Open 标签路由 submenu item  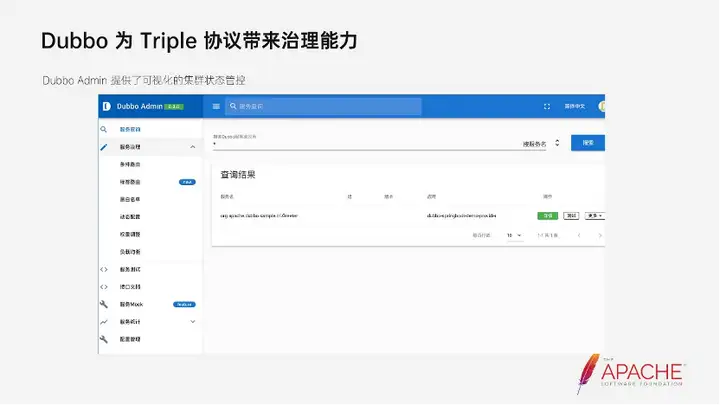(130, 182)
